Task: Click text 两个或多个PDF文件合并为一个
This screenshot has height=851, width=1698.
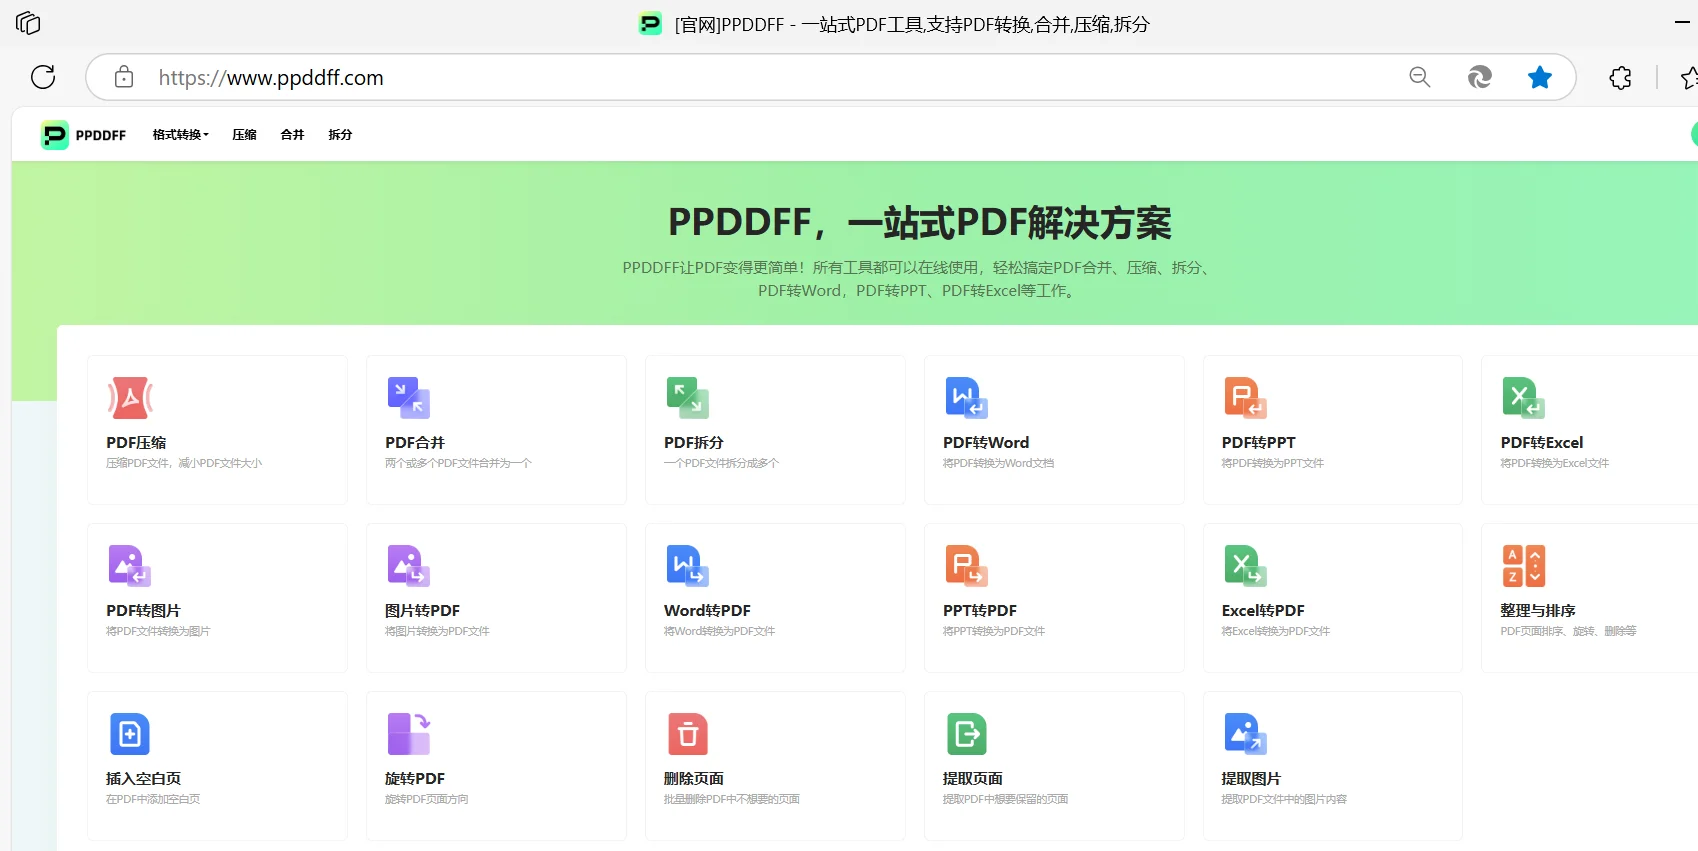Action: [458, 463]
